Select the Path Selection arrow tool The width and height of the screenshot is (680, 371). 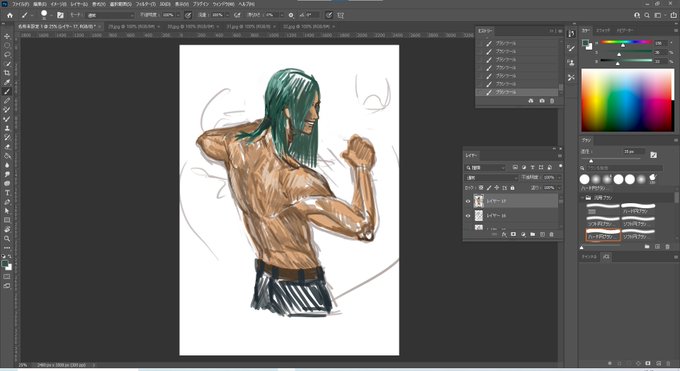[7, 211]
